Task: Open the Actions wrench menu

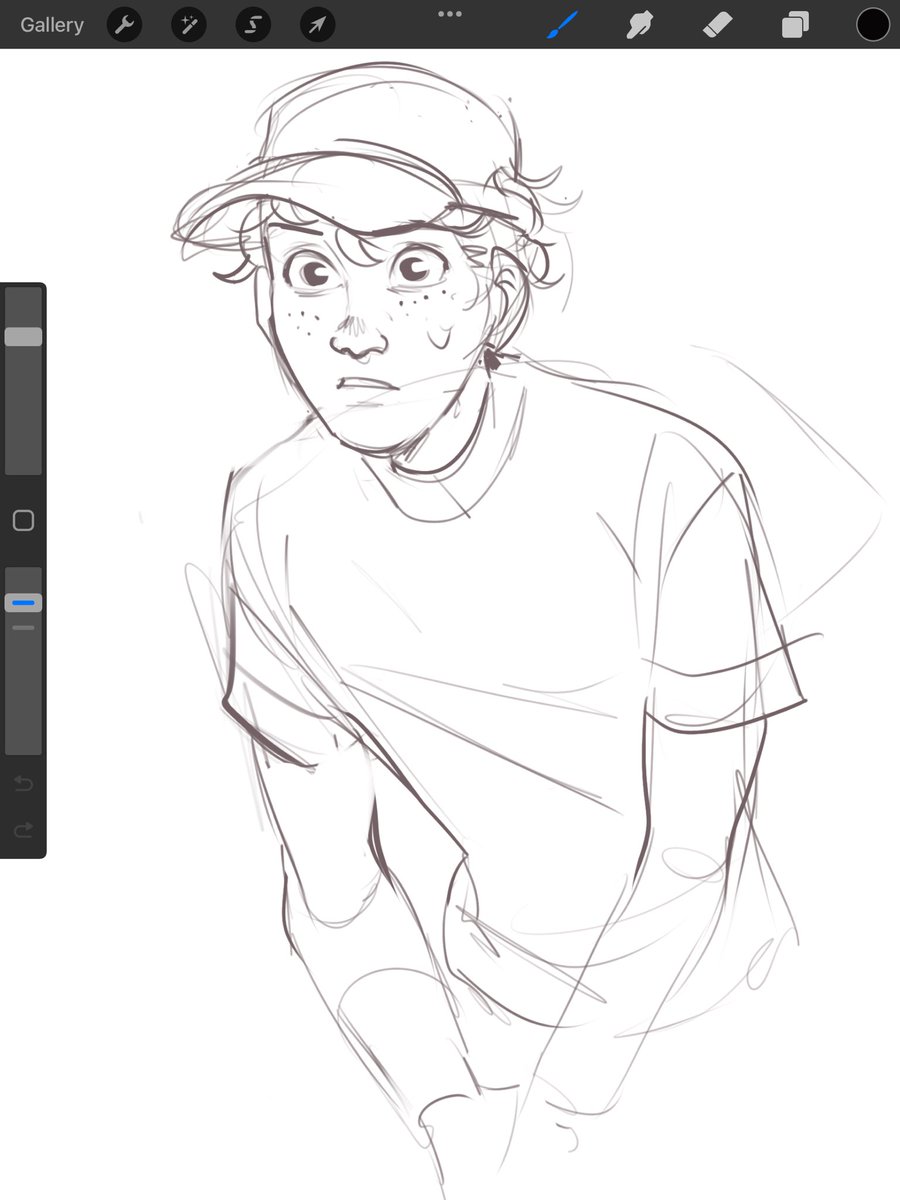Action: (125, 25)
